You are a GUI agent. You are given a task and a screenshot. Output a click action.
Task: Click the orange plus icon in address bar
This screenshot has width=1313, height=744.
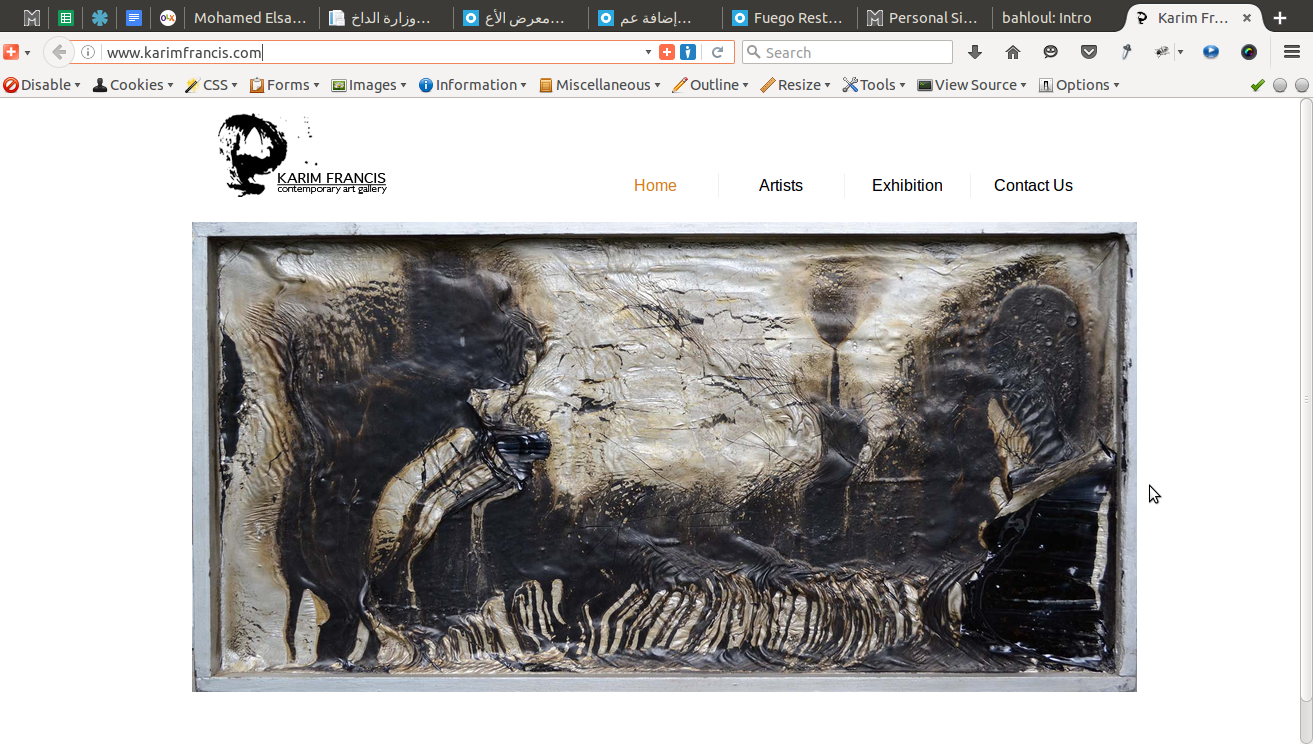click(667, 52)
